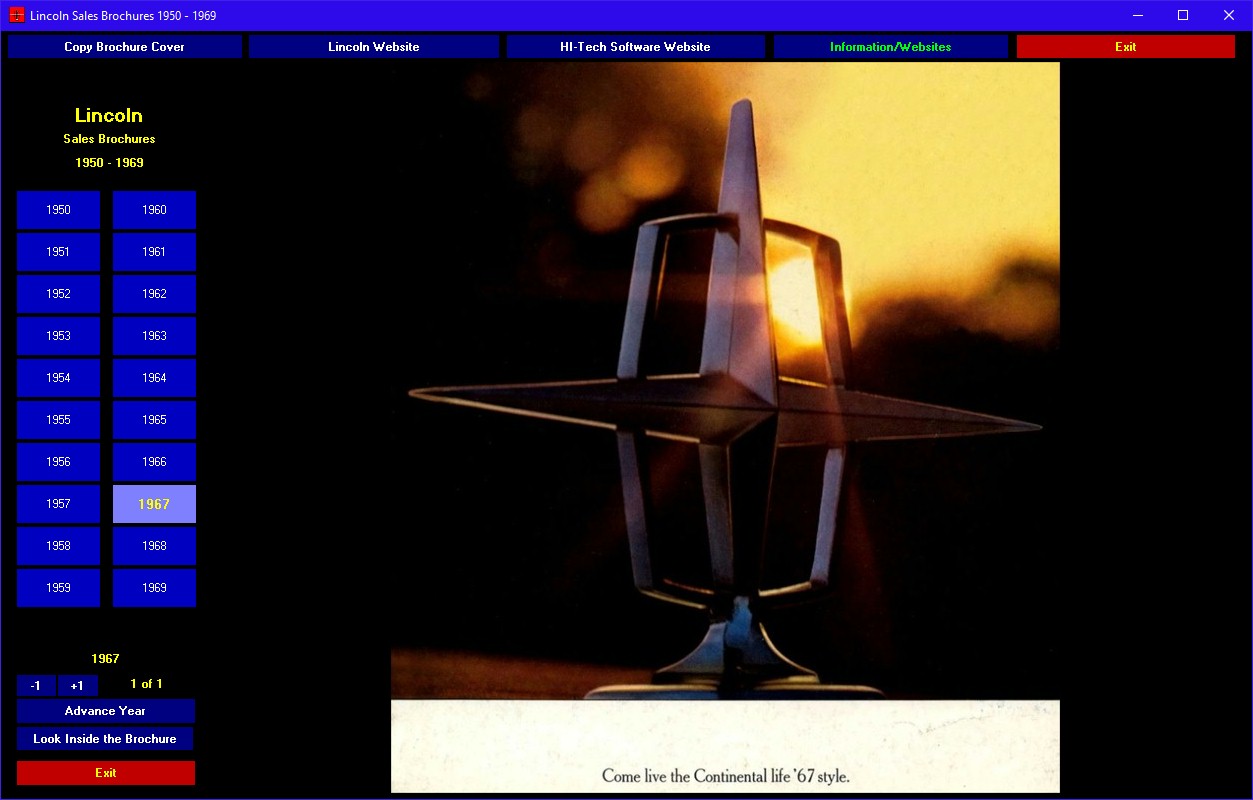Click the 'Sales Brochures' subtitle text
This screenshot has width=1253, height=800.
click(109, 139)
